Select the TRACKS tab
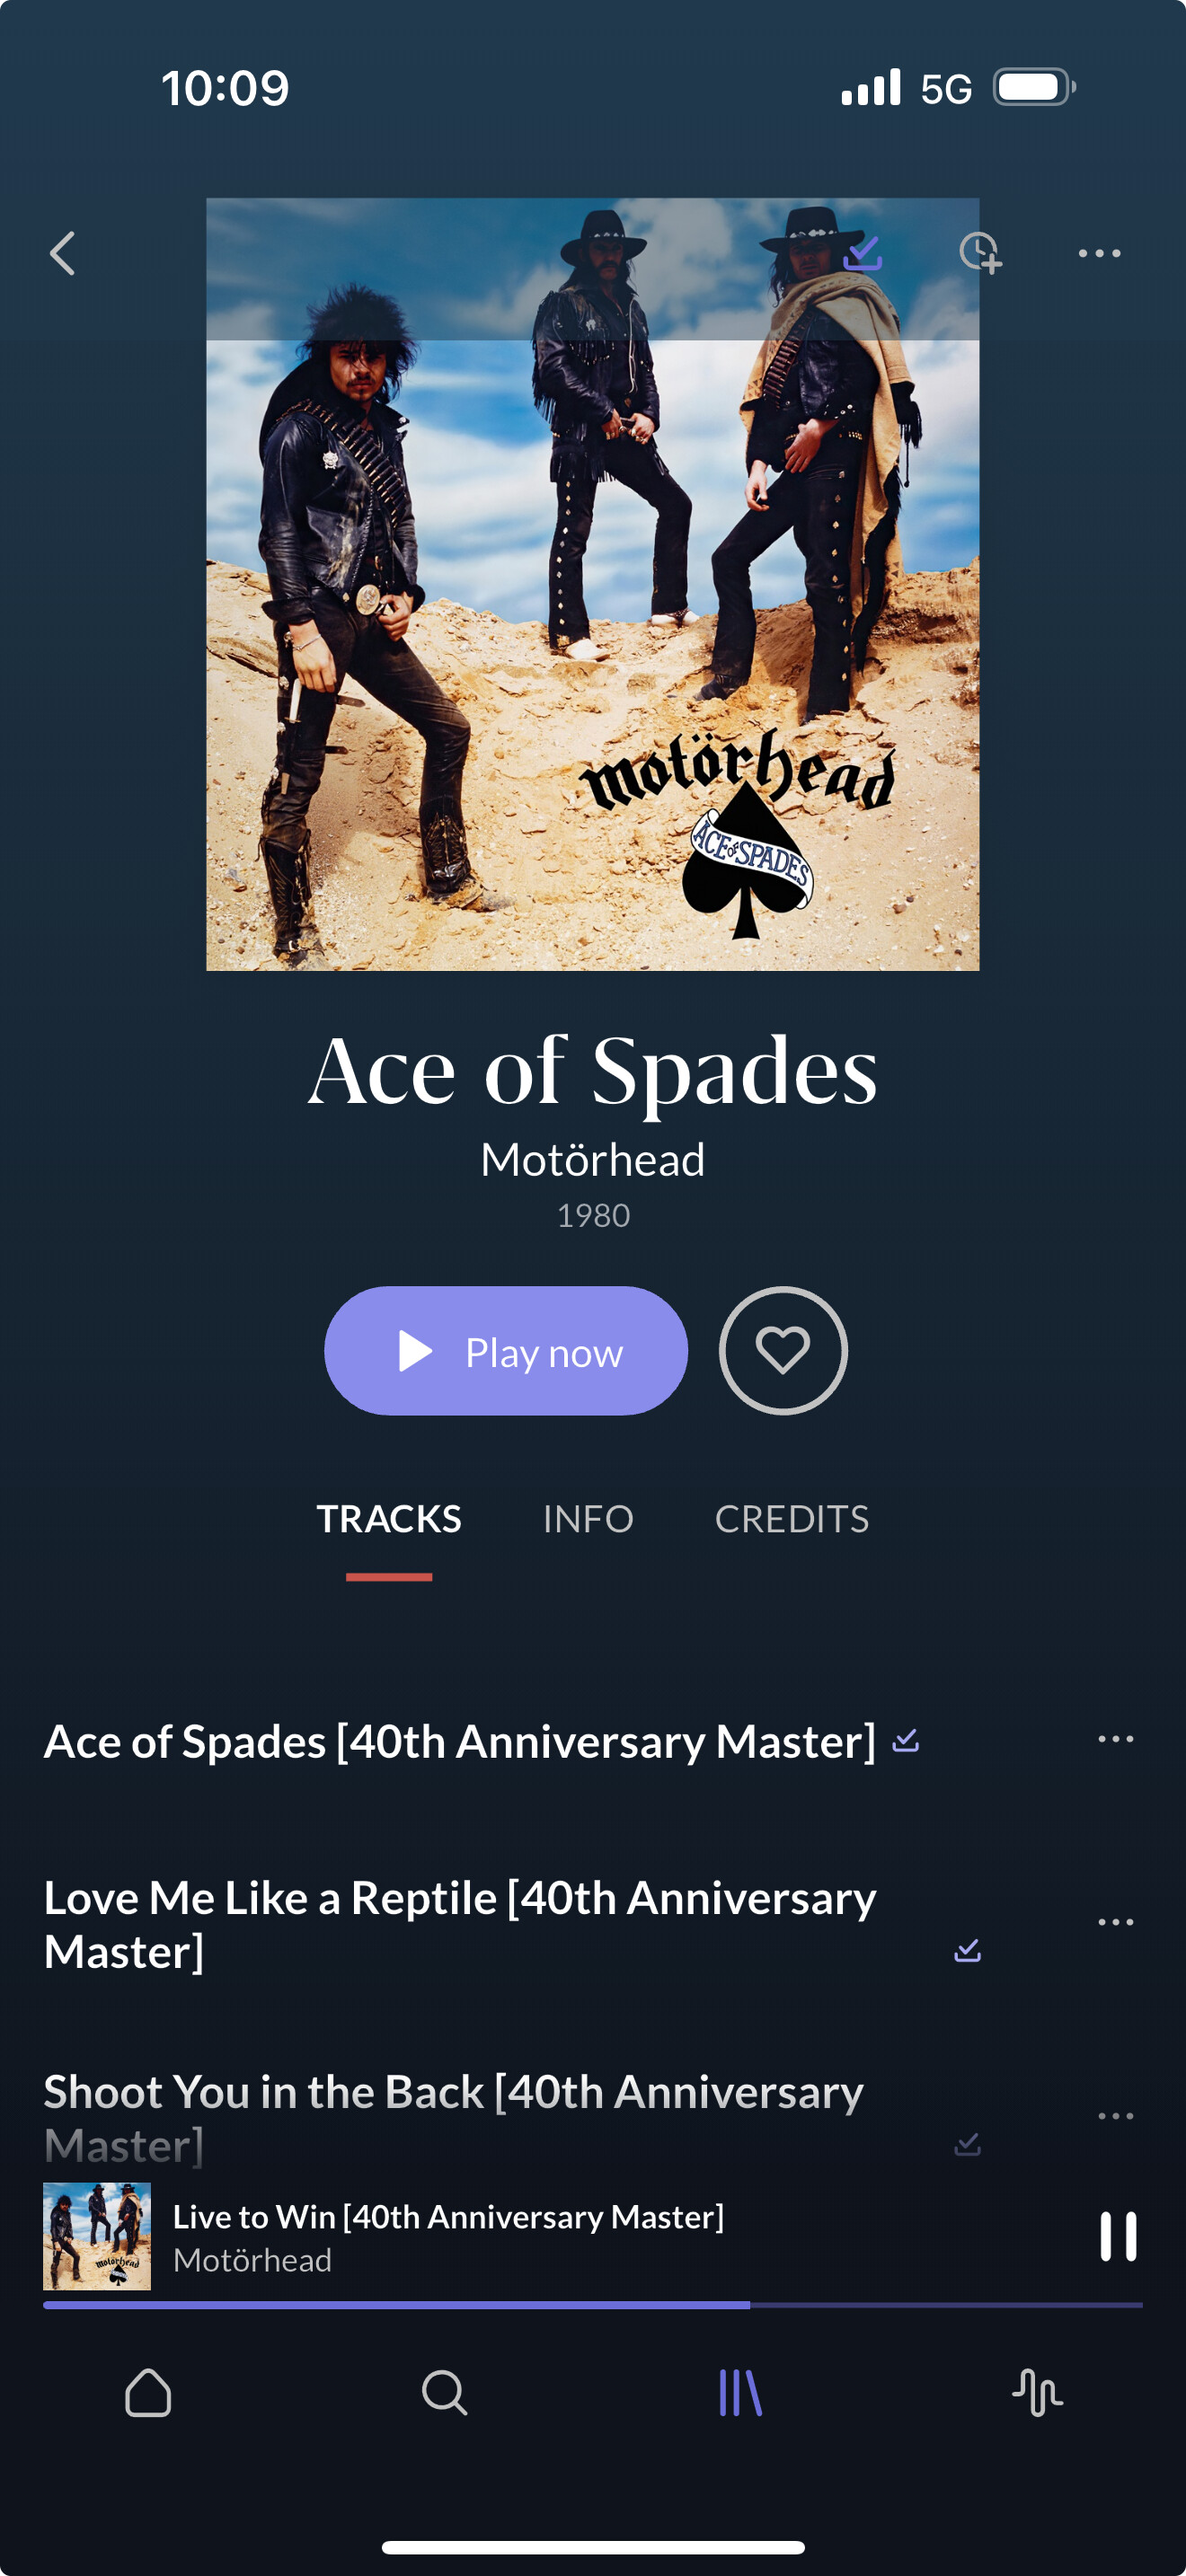The width and height of the screenshot is (1186, 2576). (x=389, y=1518)
